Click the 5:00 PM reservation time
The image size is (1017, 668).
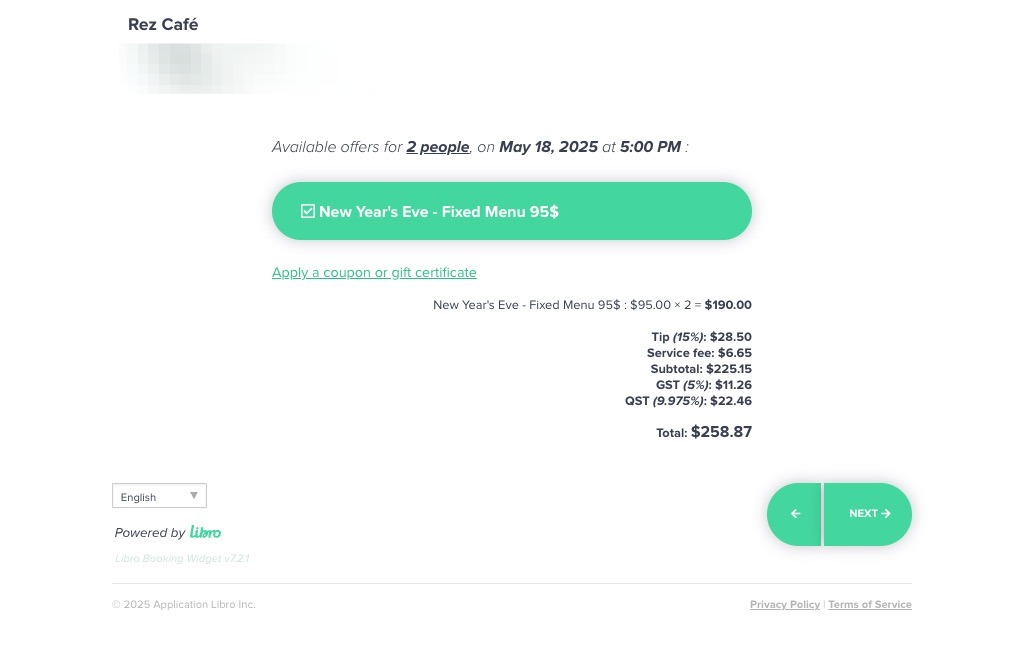point(650,147)
